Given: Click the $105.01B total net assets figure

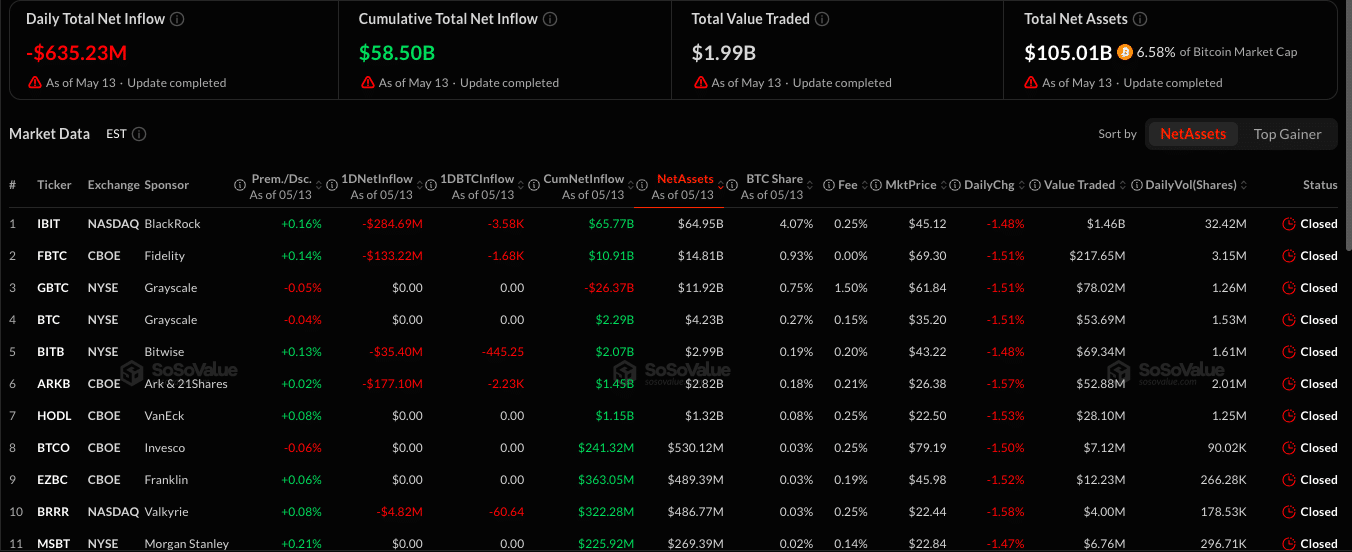Looking at the screenshot, I should (x=1068, y=53).
